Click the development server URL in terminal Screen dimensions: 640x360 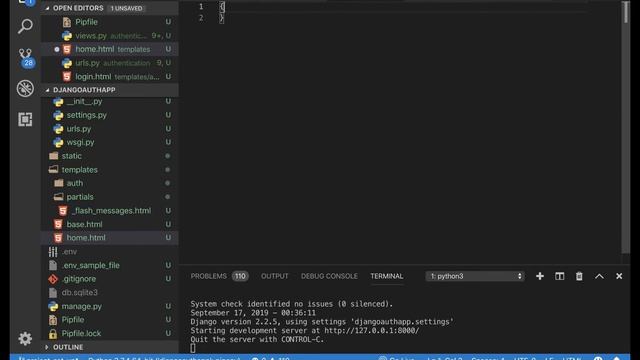pos(371,331)
